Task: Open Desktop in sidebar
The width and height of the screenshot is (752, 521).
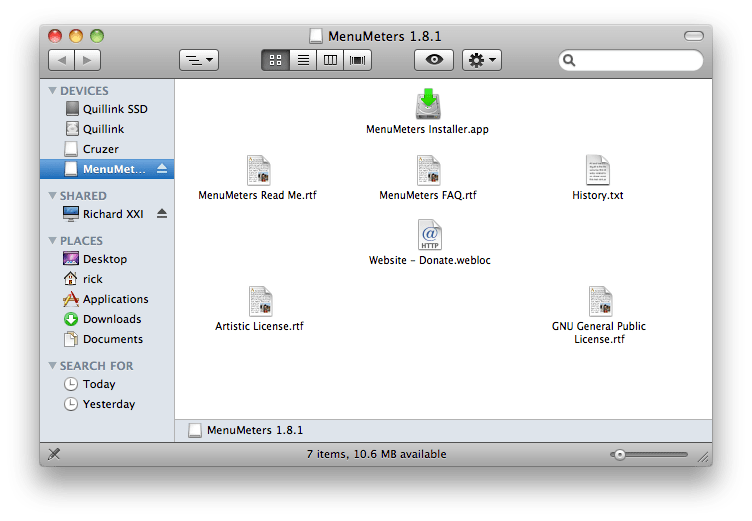Action: pyautogui.click(x=107, y=259)
